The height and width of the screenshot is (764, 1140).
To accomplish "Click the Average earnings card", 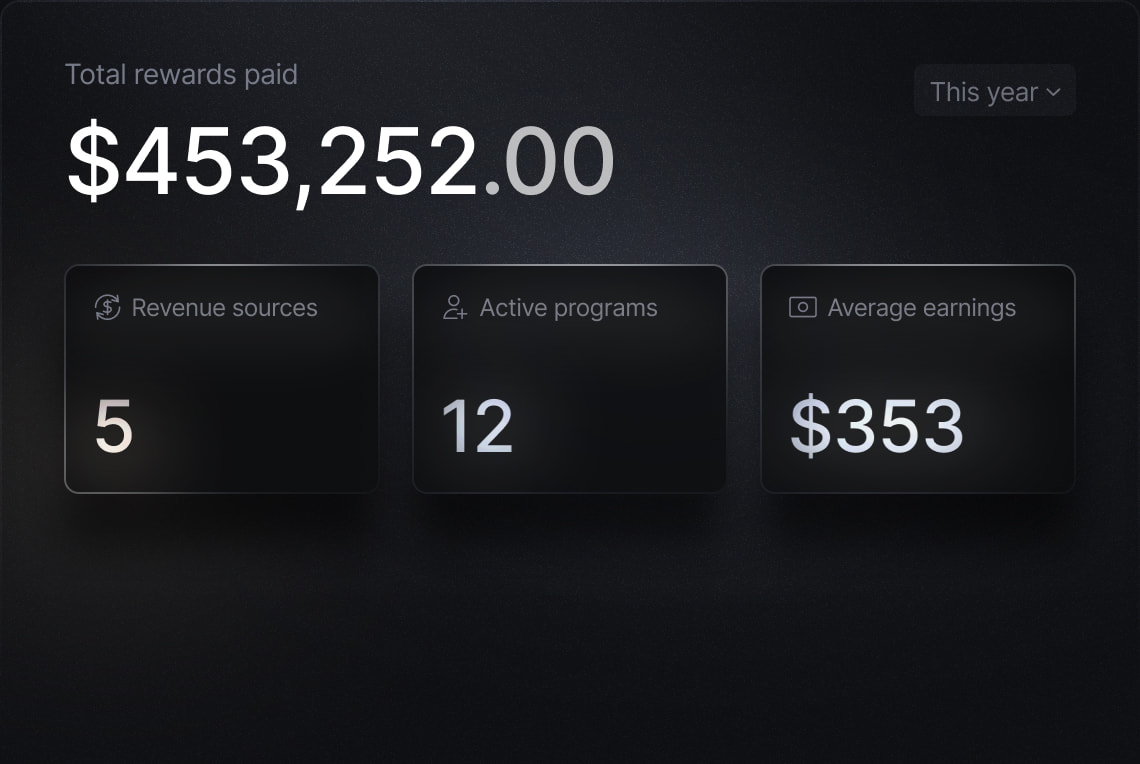I will pos(917,380).
